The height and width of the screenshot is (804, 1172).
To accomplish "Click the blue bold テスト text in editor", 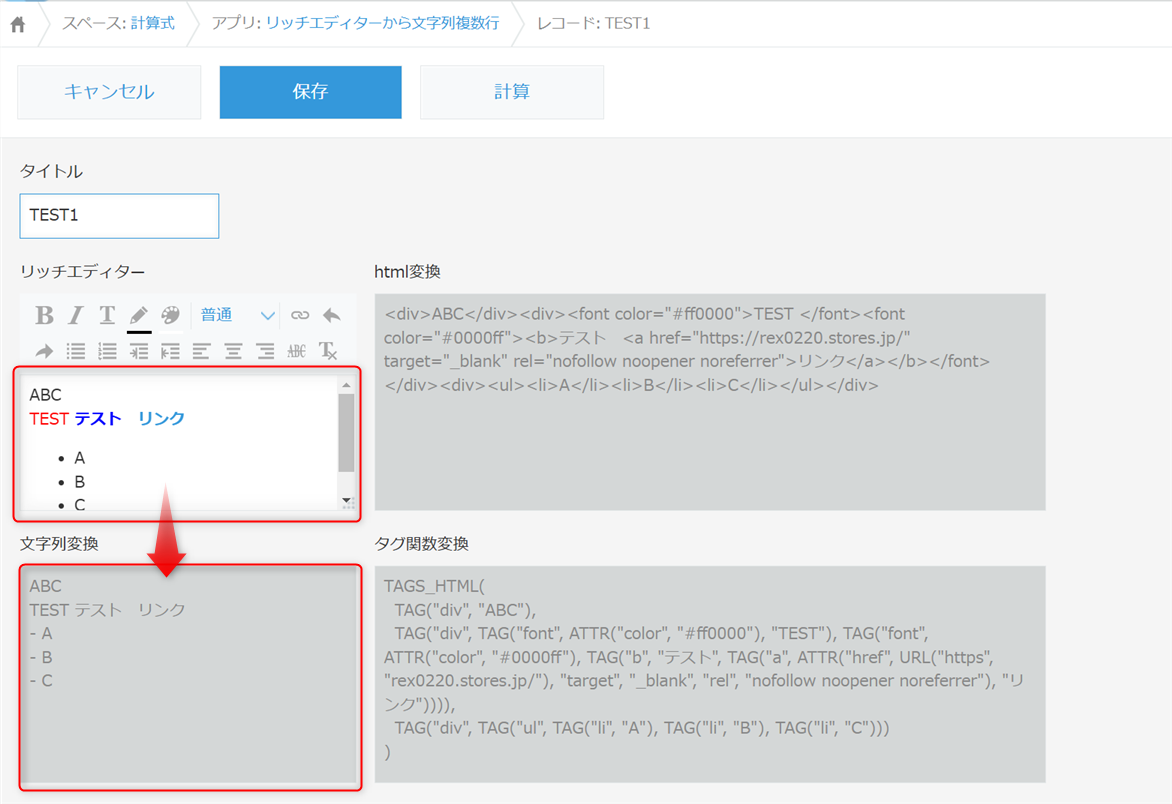I will tap(98, 418).
